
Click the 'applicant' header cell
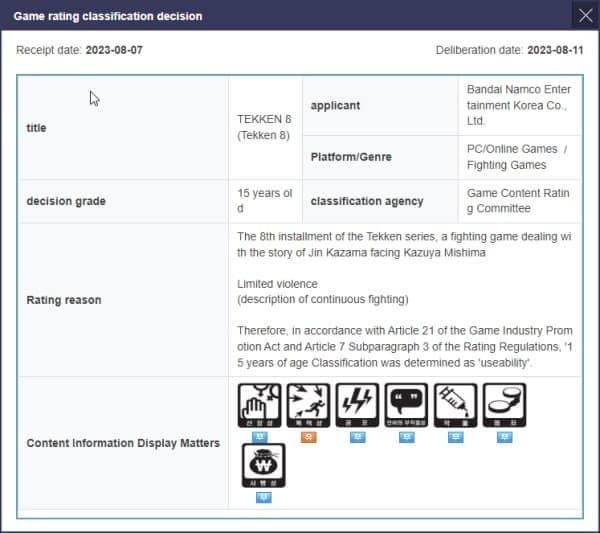coord(380,106)
